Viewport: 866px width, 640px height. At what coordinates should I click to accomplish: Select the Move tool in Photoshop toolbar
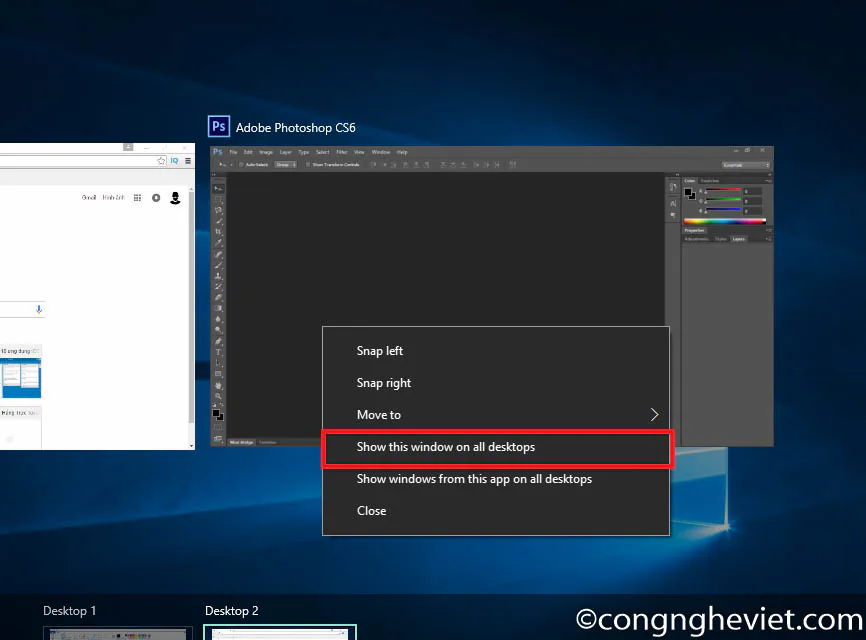pyautogui.click(x=218, y=189)
